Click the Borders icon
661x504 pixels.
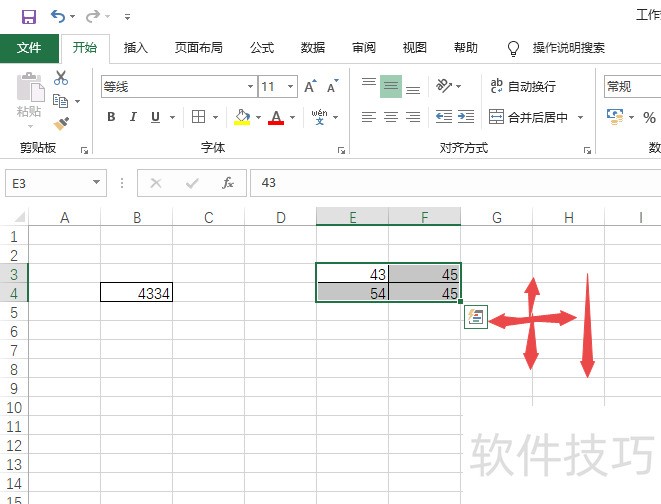(x=198, y=117)
